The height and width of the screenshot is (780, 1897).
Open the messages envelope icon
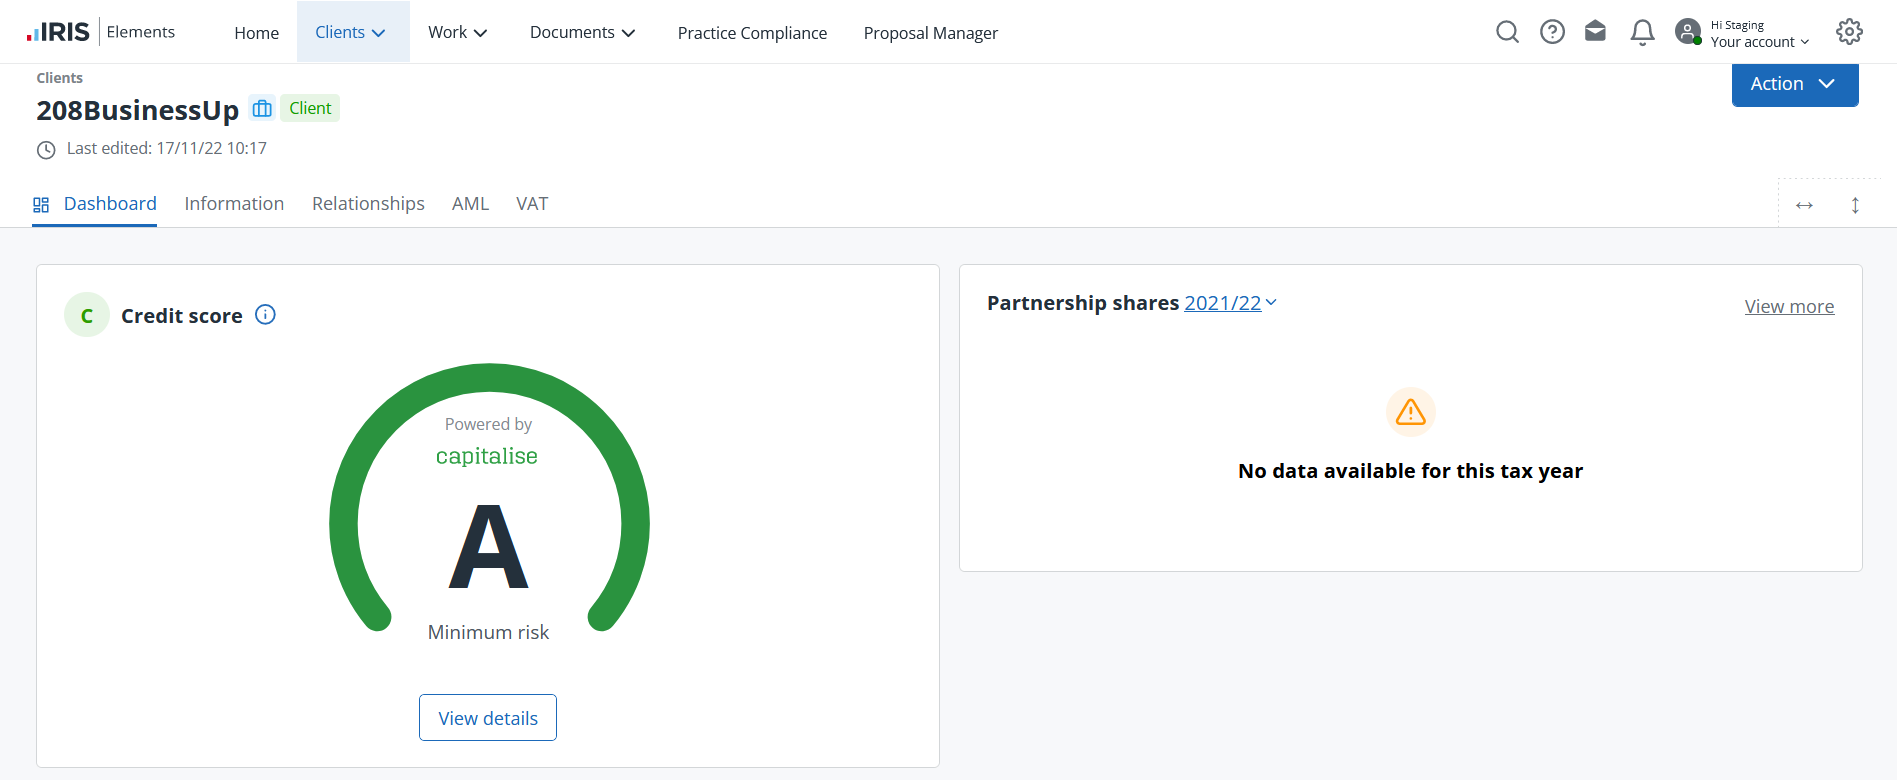click(x=1596, y=32)
